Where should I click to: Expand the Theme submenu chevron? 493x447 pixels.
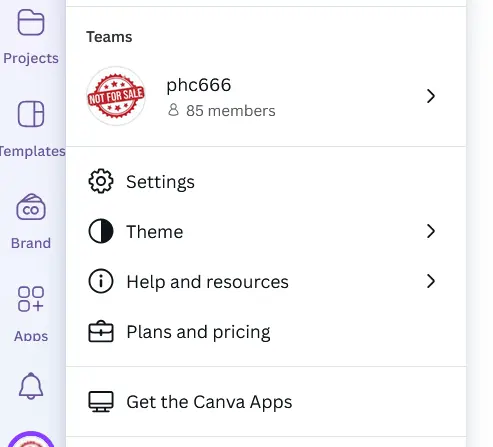[431, 231]
